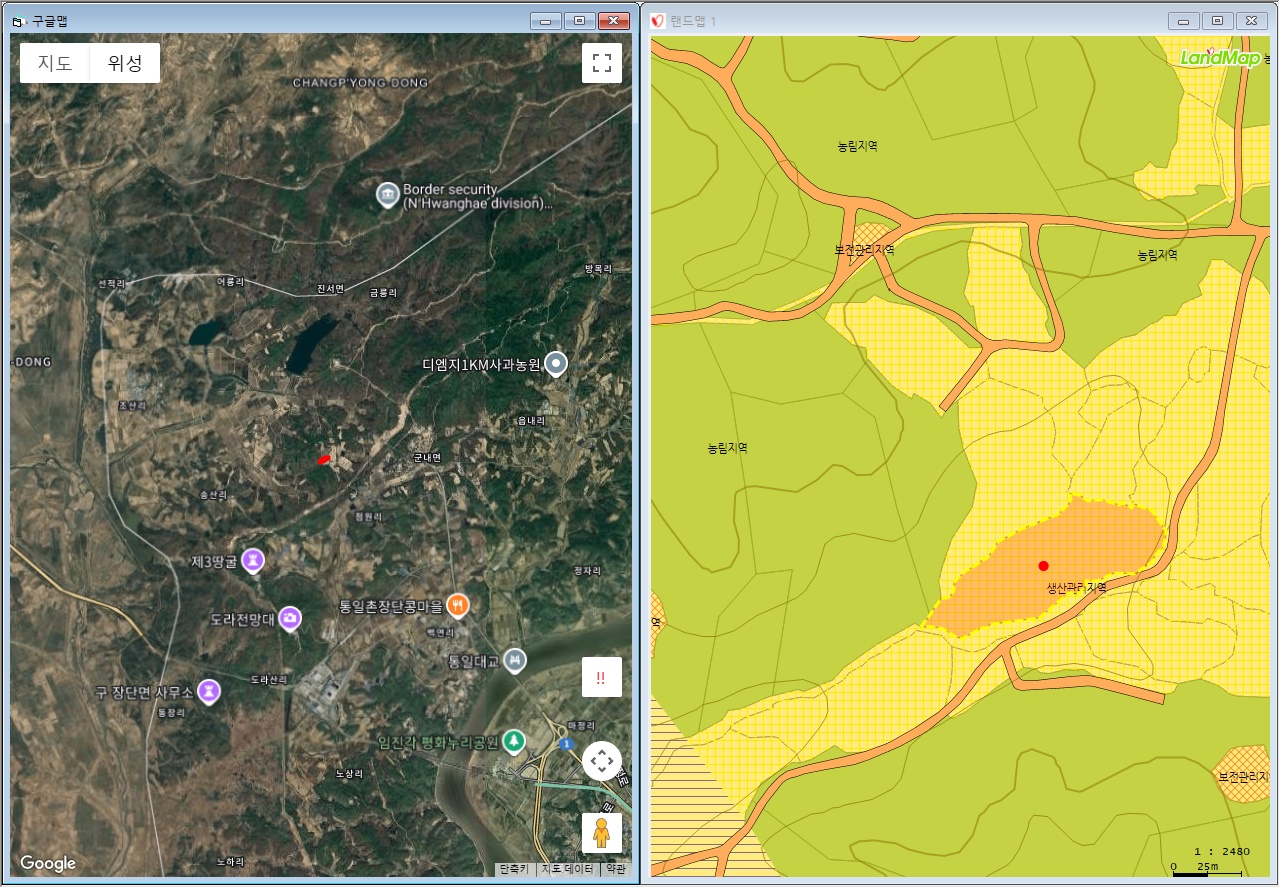Select the 디엠지1KM사과농원 location pin

click(x=557, y=364)
